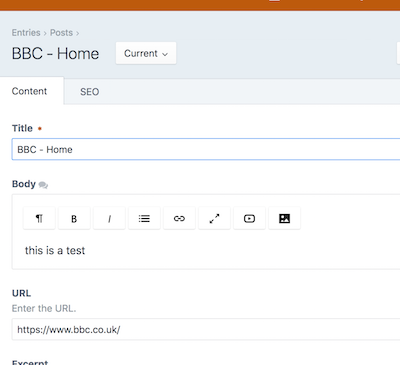This screenshot has height=365, width=400.
Task: Click the URL field label
Action: click(21, 293)
